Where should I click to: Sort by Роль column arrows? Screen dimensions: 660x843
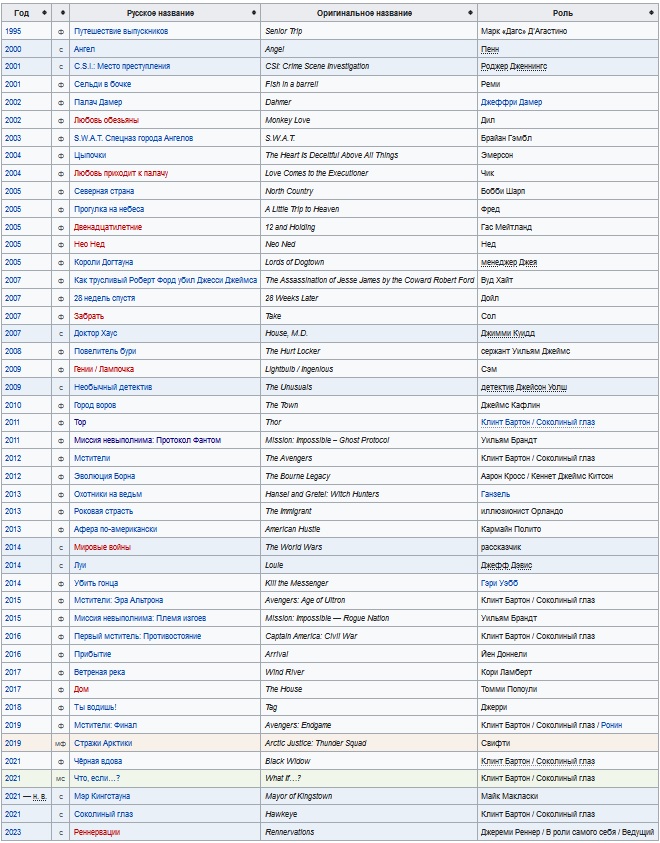pos(651,13)
